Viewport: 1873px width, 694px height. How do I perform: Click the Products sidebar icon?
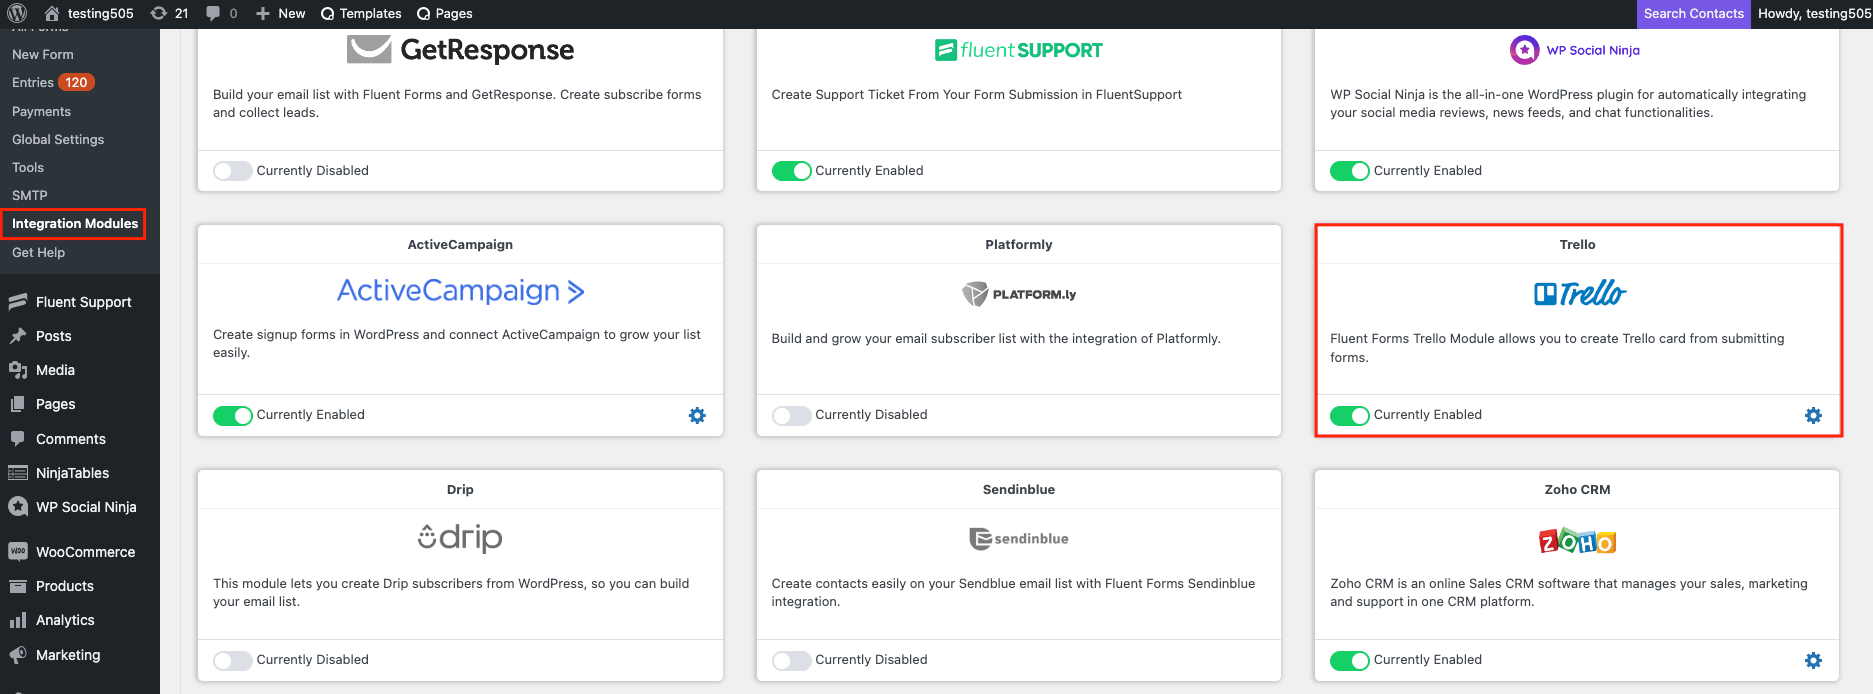pyautogui.click(x=18, y=586)
